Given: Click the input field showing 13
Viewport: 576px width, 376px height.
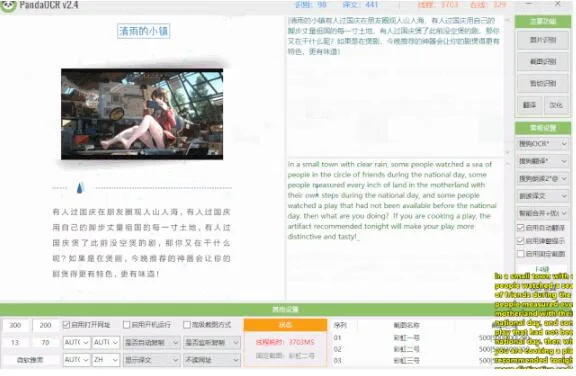Looking at the screenshot, I should pos(15,343).
